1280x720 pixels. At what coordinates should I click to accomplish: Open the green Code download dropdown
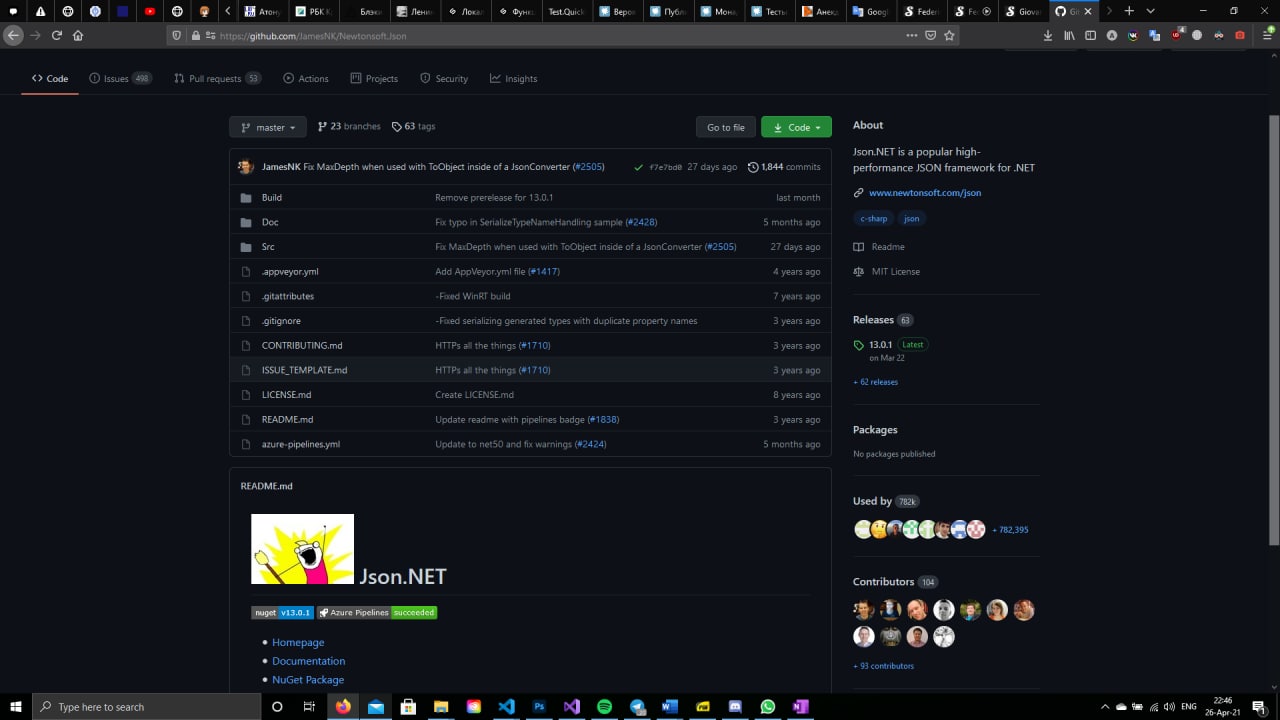pos(797,127)
